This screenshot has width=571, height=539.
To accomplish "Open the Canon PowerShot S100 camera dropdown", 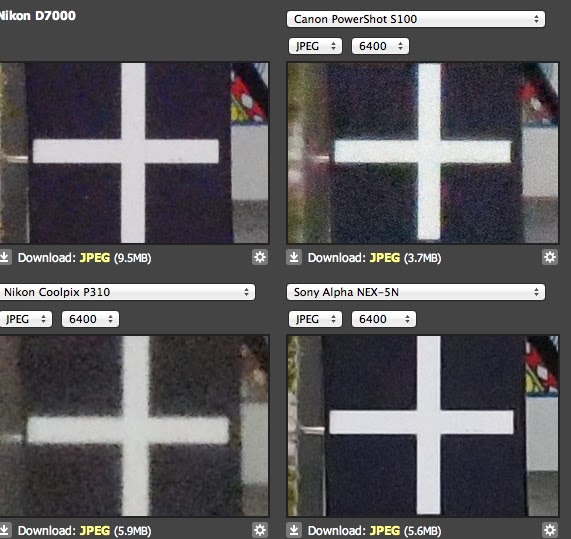I will tap(416, 19).
